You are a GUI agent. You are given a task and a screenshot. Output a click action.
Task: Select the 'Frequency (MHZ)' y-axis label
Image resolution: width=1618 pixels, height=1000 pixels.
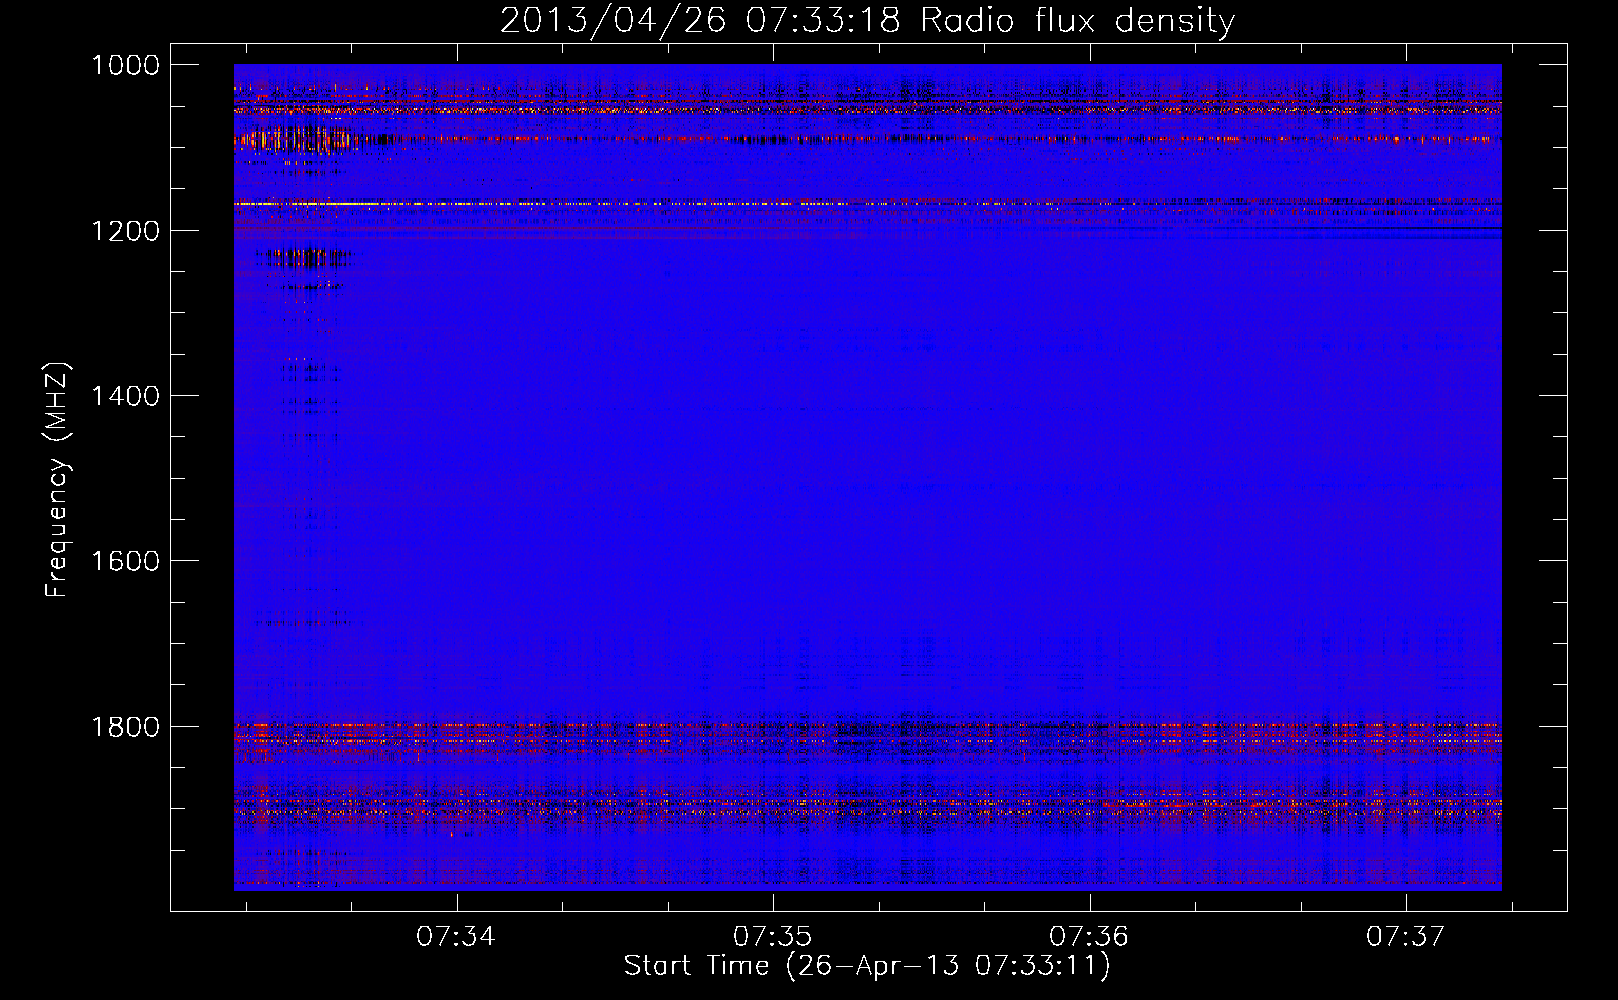pos(58,480)
